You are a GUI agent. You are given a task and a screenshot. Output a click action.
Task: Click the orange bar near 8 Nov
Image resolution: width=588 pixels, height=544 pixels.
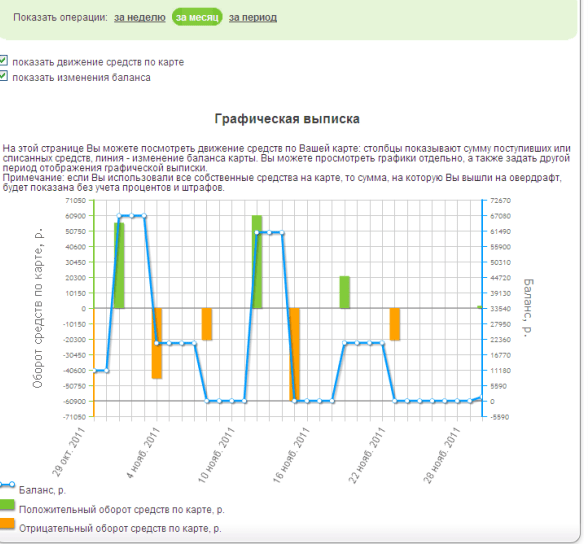(x=207, y=324)
